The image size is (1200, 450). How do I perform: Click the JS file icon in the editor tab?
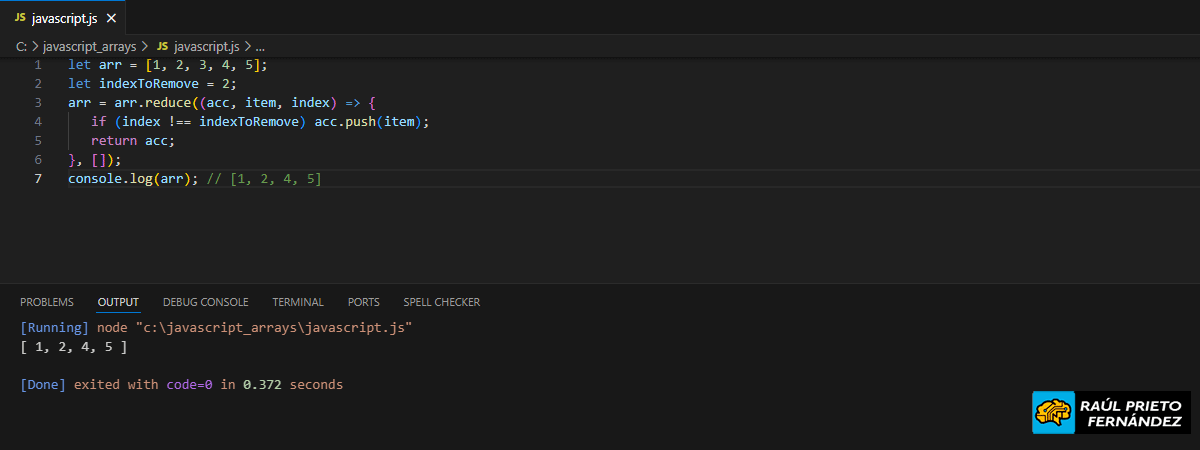pyautogui.click(x=20, y=19)
